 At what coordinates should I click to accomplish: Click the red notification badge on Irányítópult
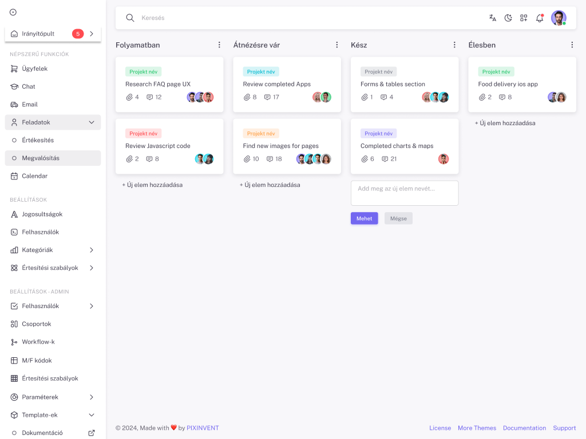point(78,34)
